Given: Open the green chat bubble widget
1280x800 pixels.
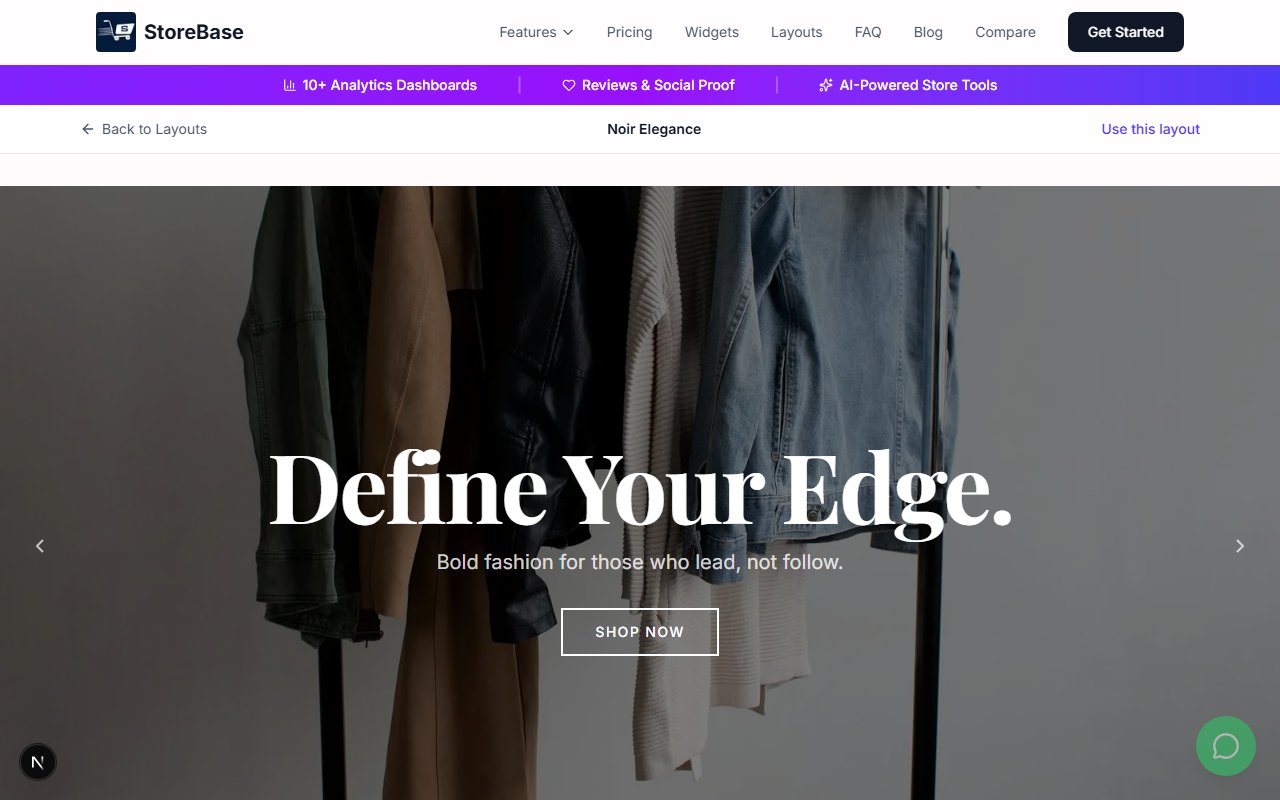Looking at the screenshot, I should (1226, 746).
